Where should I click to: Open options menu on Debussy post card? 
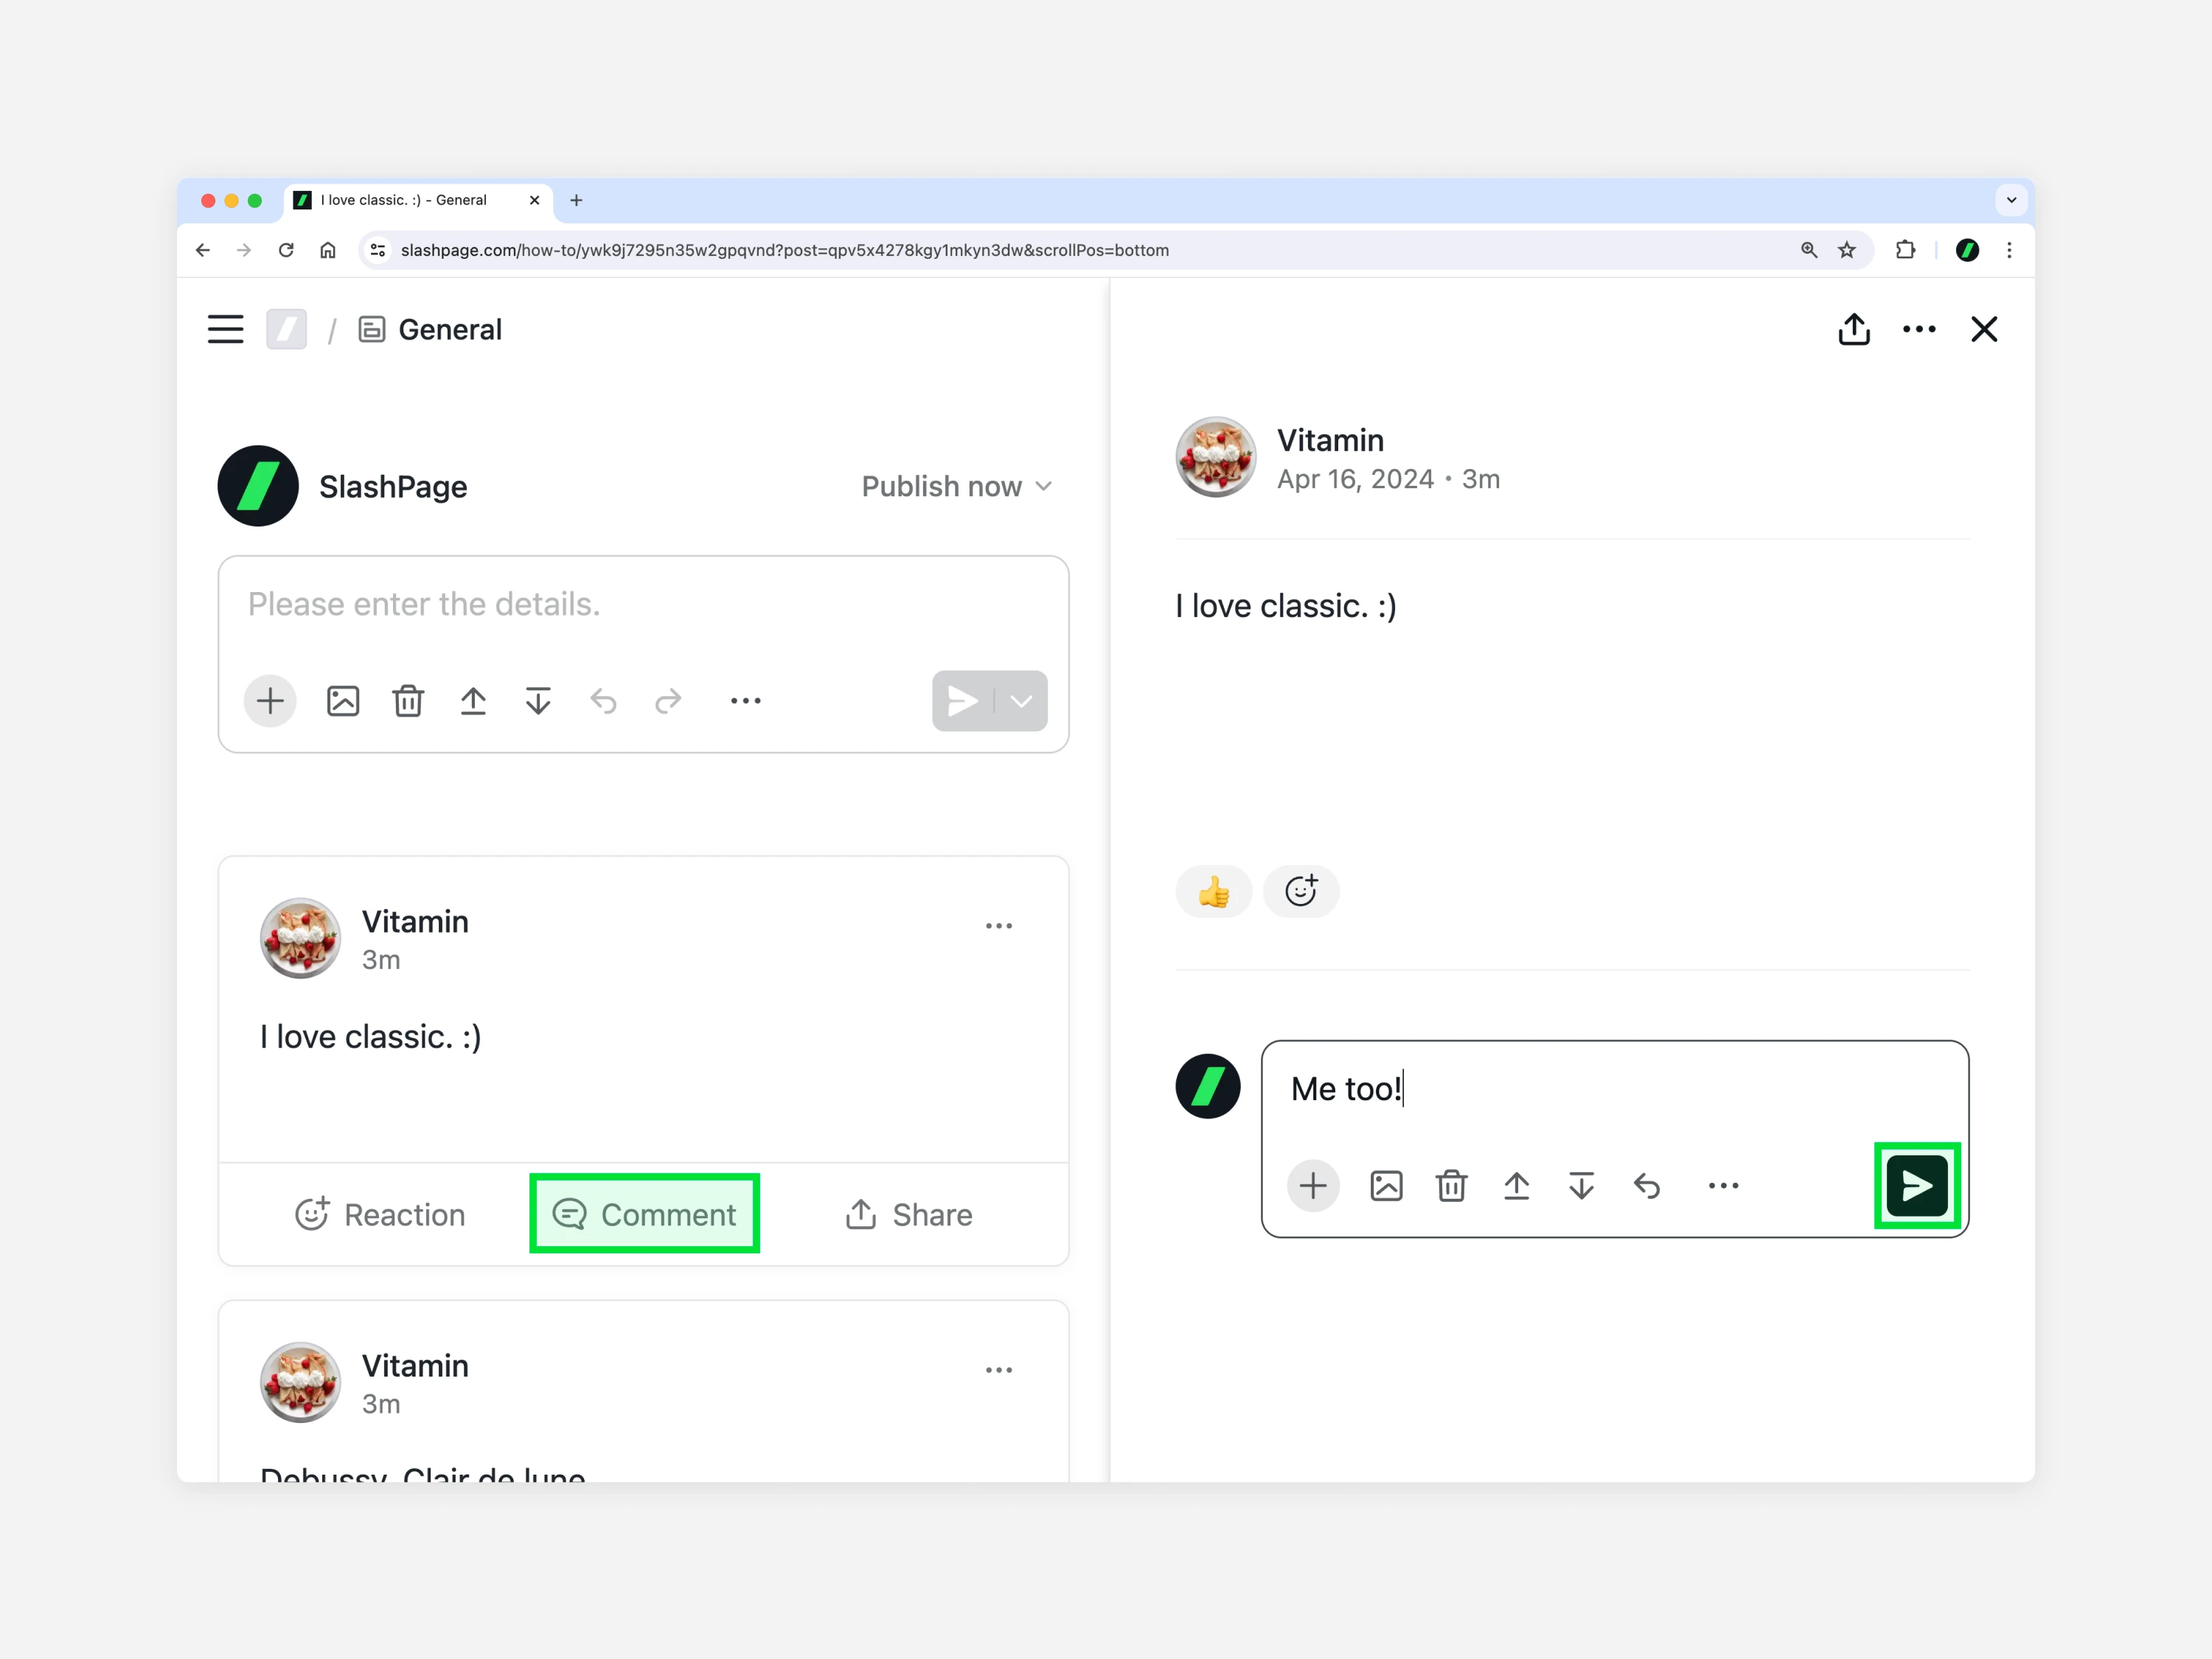(999, 1370)
